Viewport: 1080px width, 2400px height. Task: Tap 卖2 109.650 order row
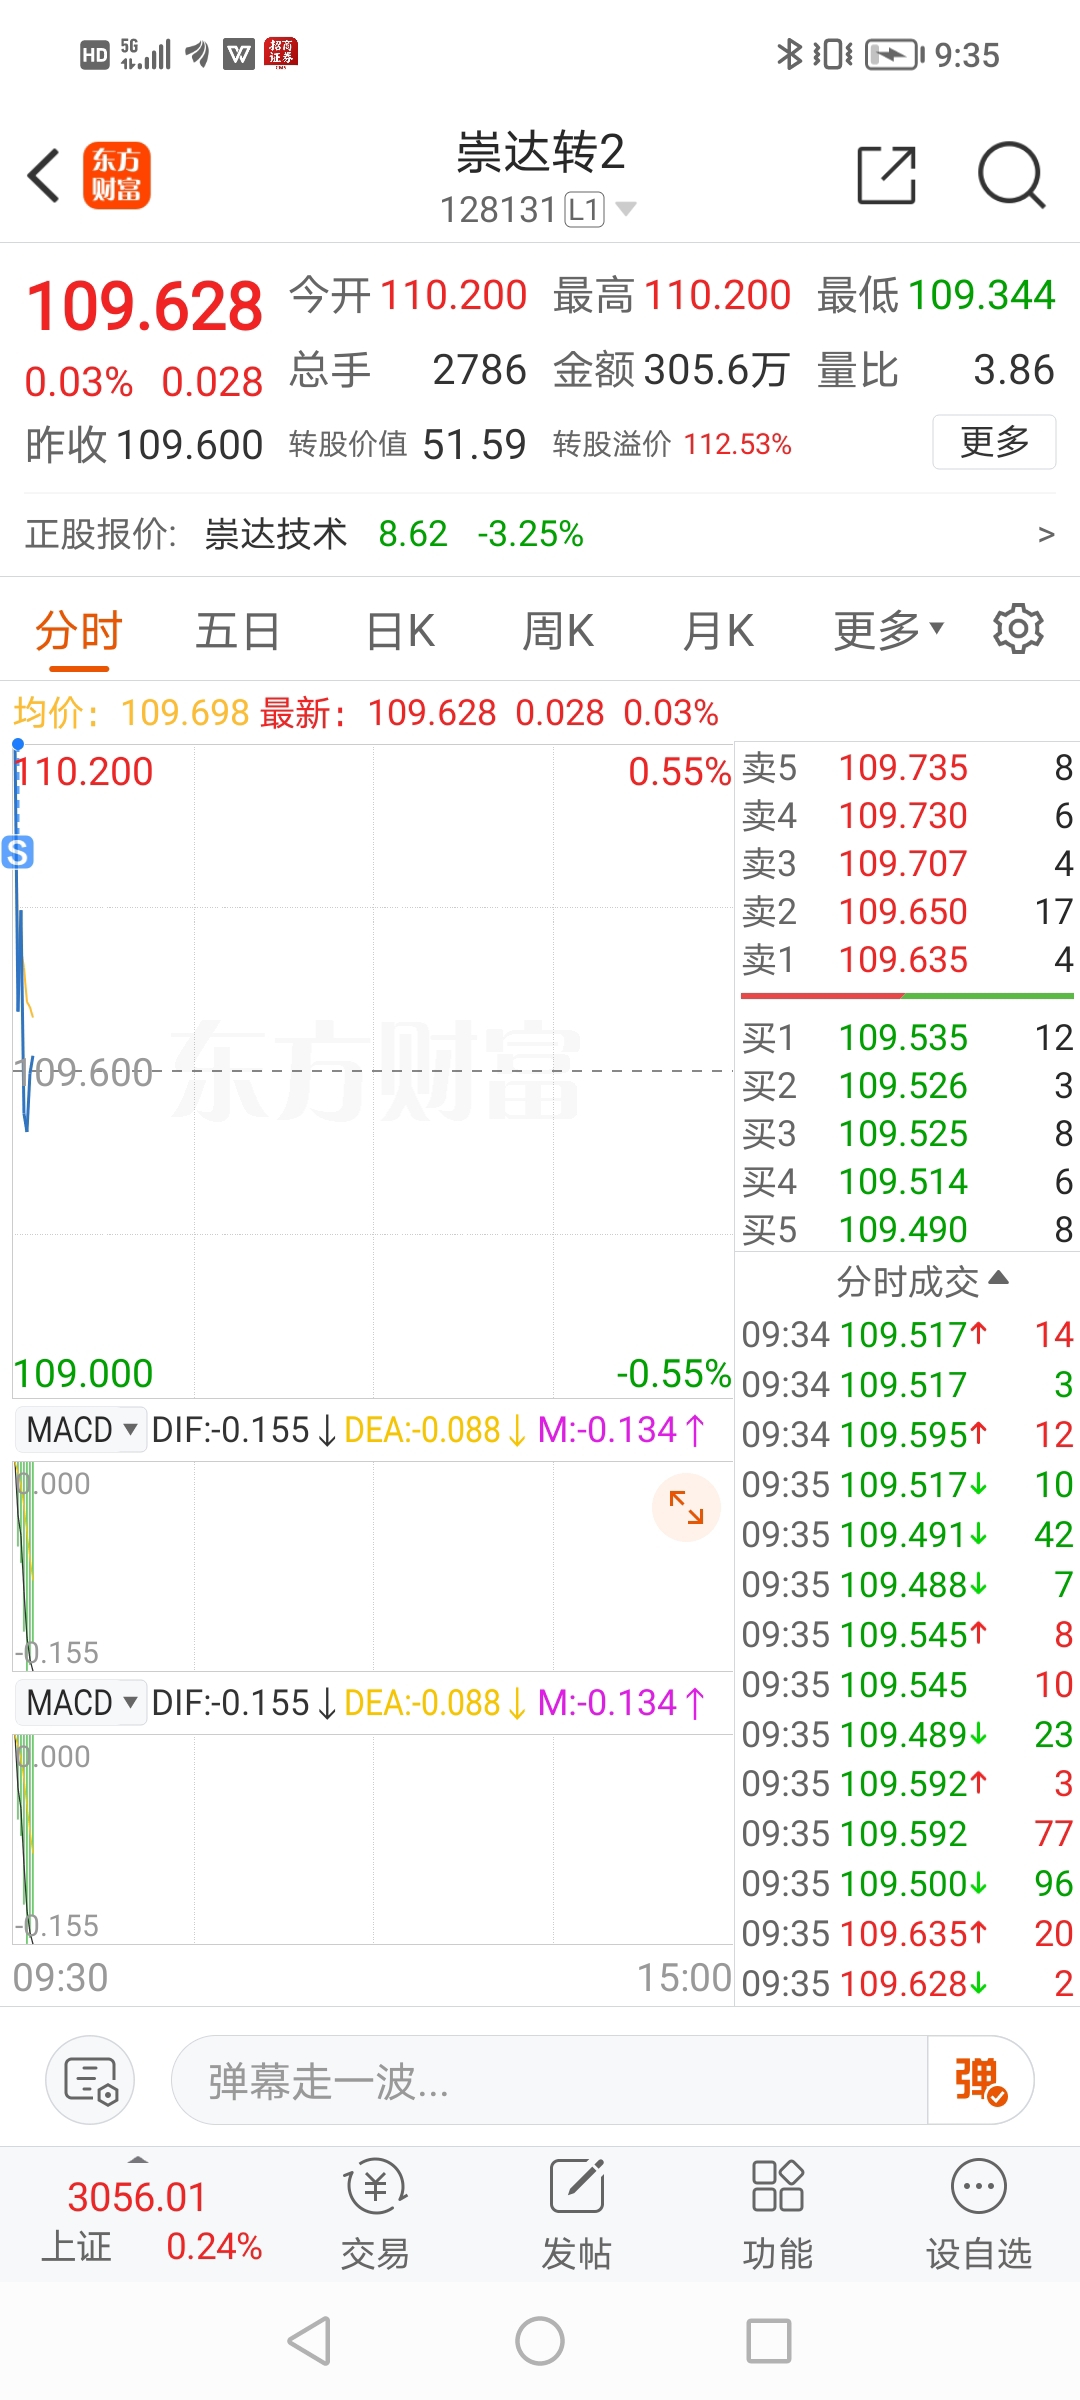907,911
